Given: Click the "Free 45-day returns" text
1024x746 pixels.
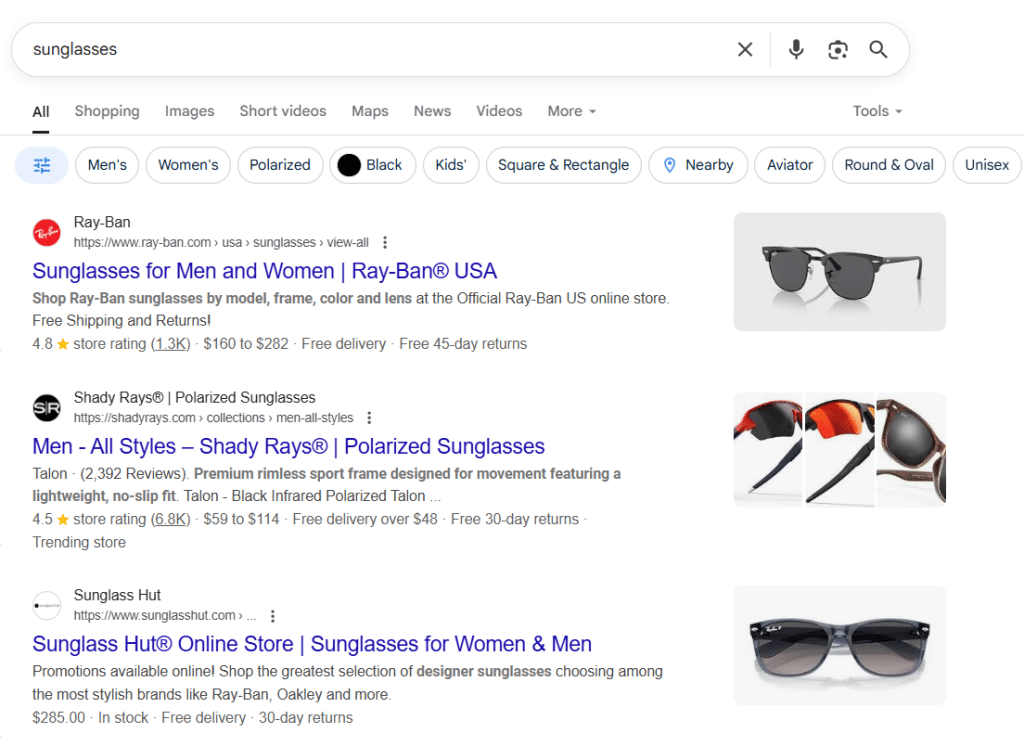Looking at the screenshot, I should (x=463, y=344).
